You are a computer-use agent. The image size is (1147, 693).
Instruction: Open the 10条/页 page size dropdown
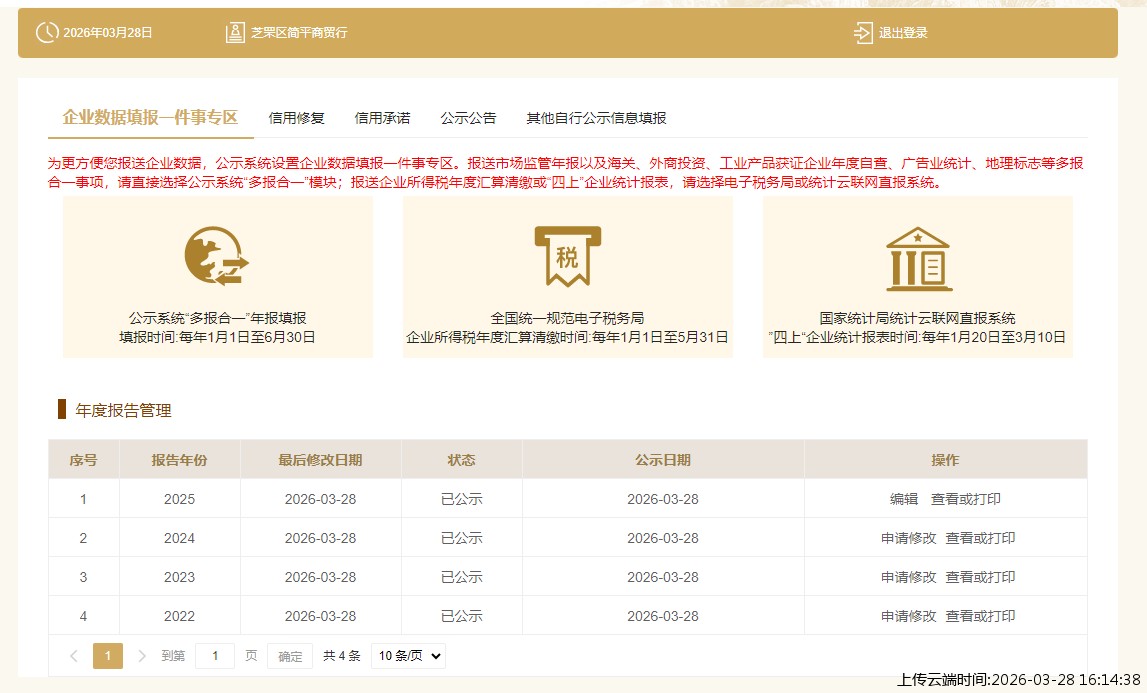coord(407,655)
